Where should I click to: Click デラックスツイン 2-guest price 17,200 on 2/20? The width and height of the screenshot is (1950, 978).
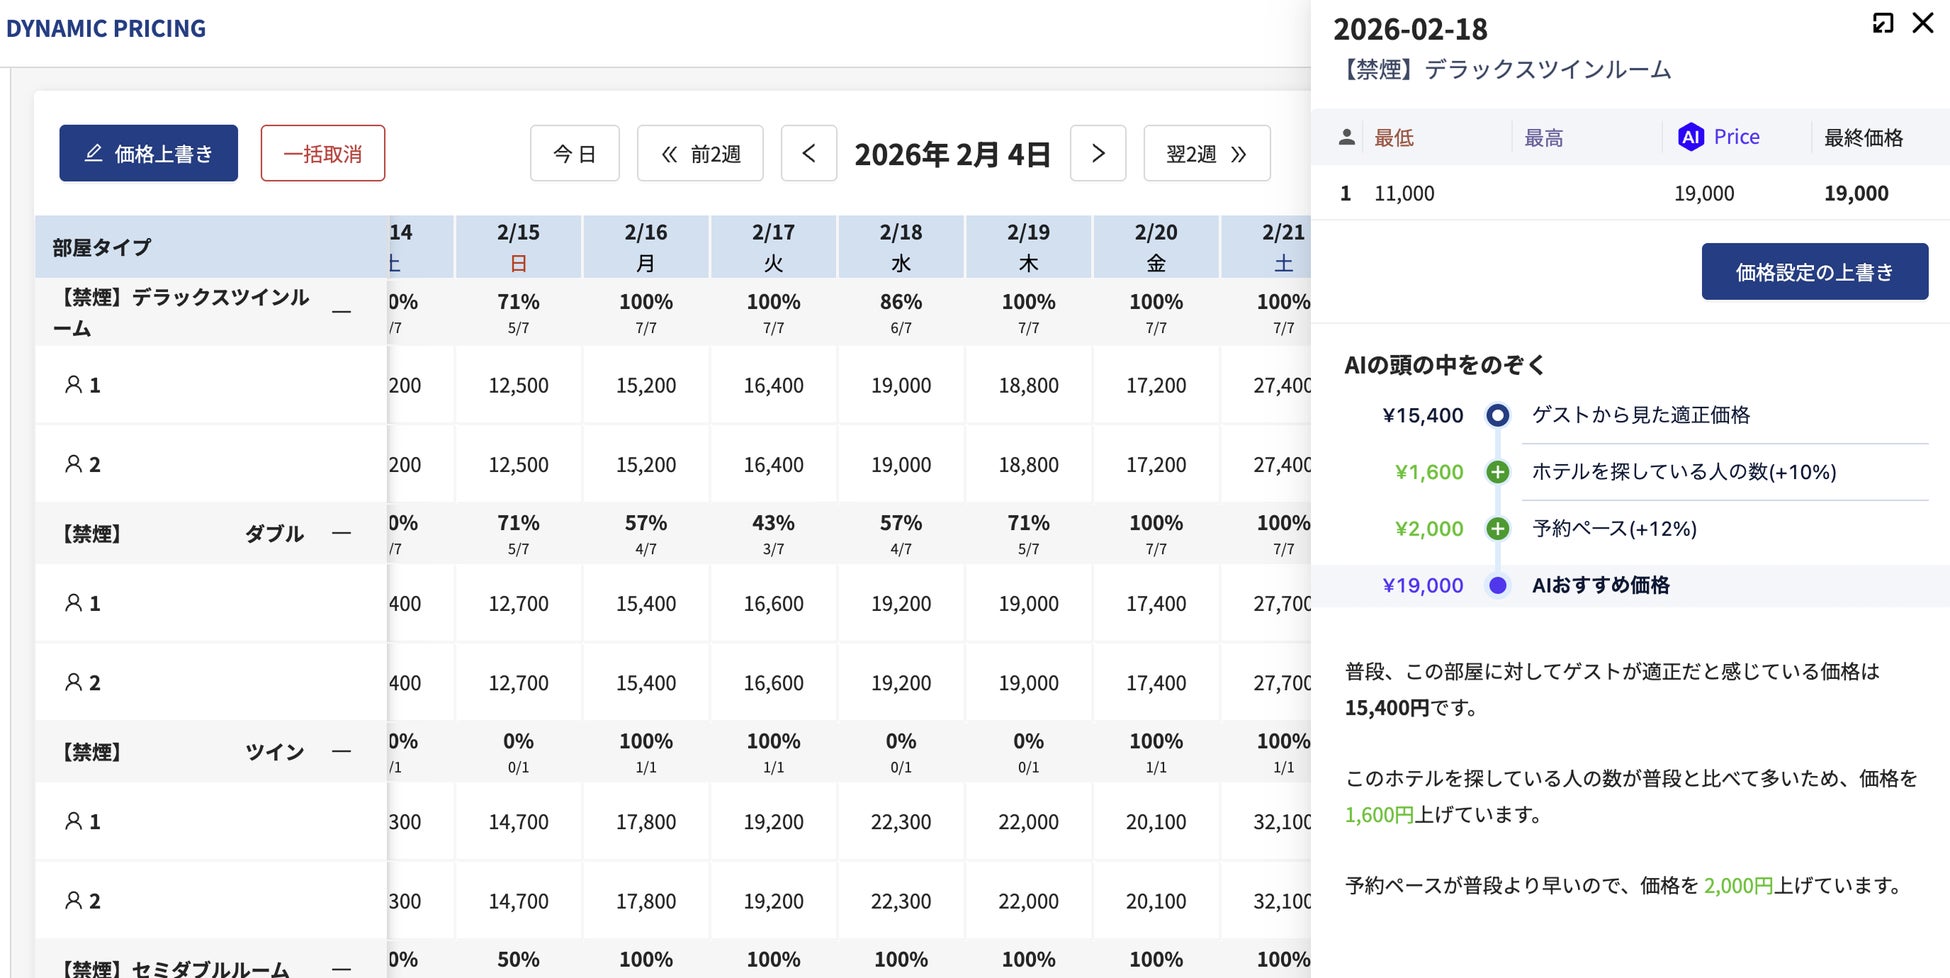1156,465
